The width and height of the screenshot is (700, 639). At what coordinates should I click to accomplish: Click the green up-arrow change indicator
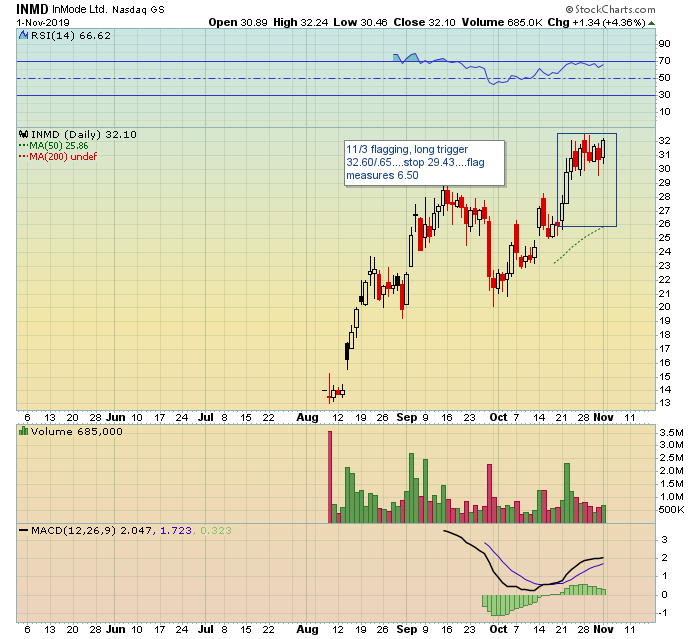(651, 23)
